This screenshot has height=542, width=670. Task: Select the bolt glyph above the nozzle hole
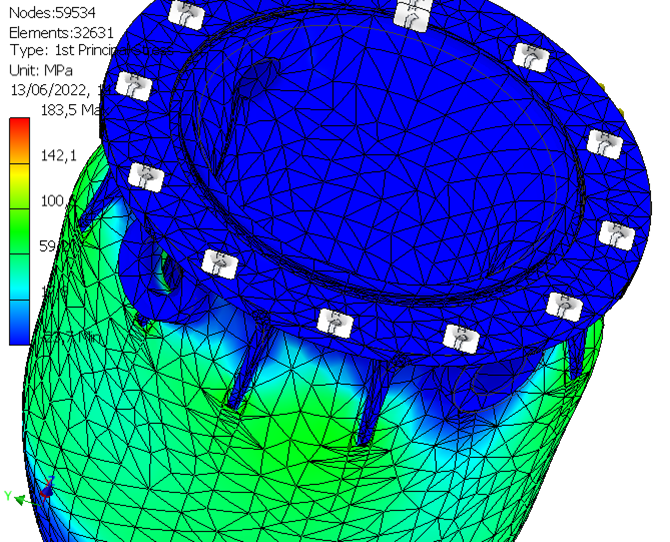point(217,263)
